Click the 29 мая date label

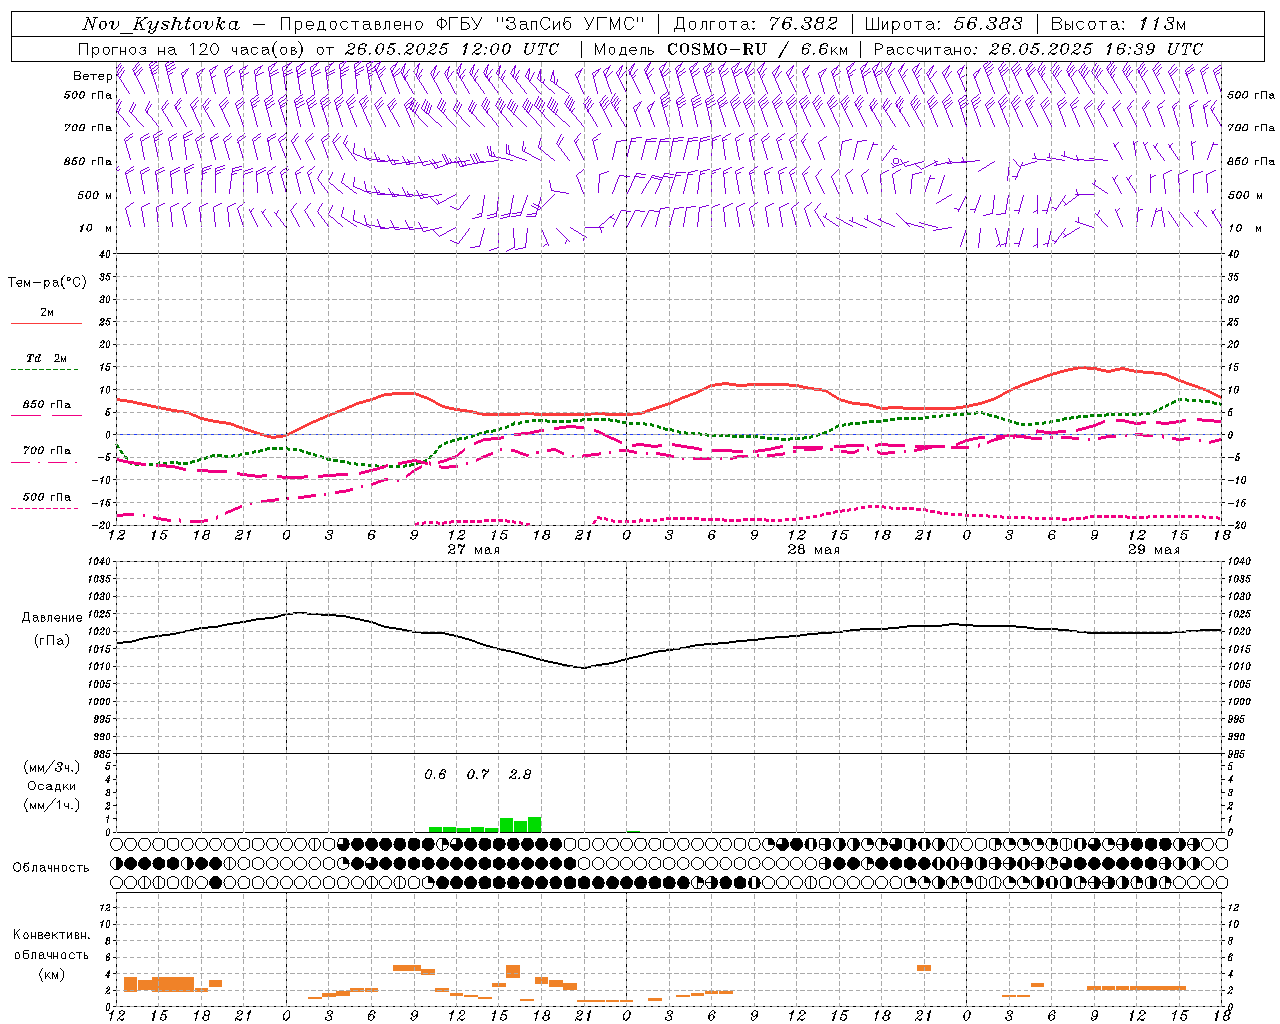point(1153,550)
